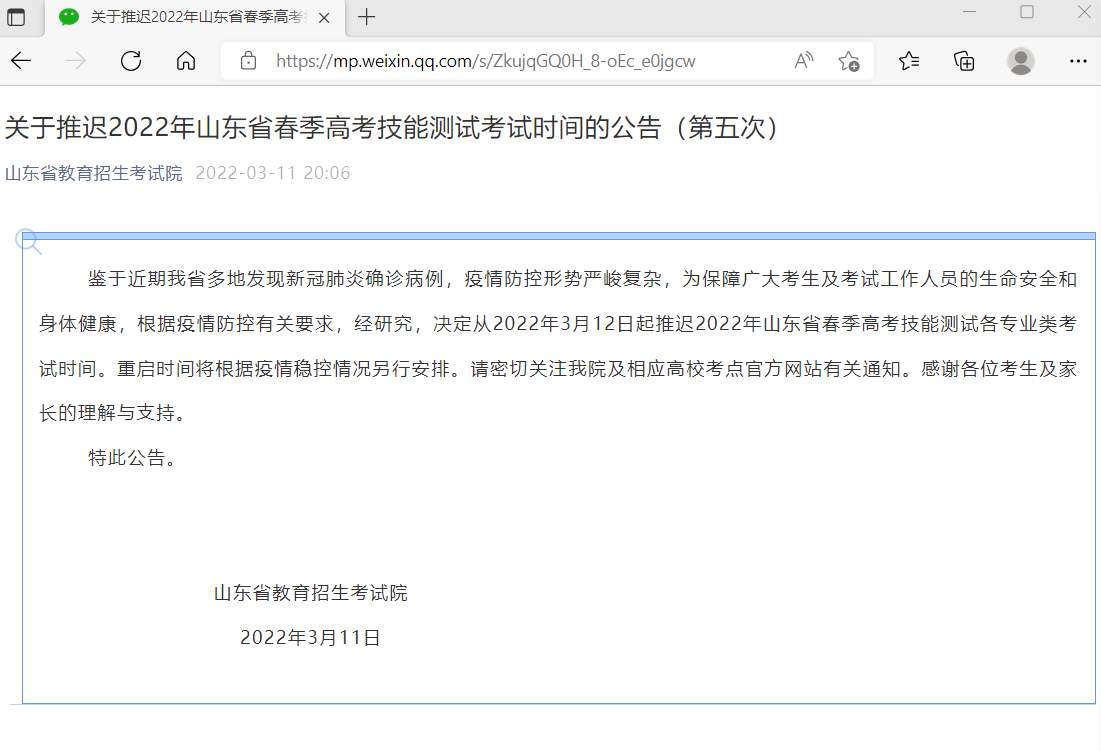This screenshot has height=751, width=1101.
Task: Click the date 2022年3月11日
Action: pos(310,637)
